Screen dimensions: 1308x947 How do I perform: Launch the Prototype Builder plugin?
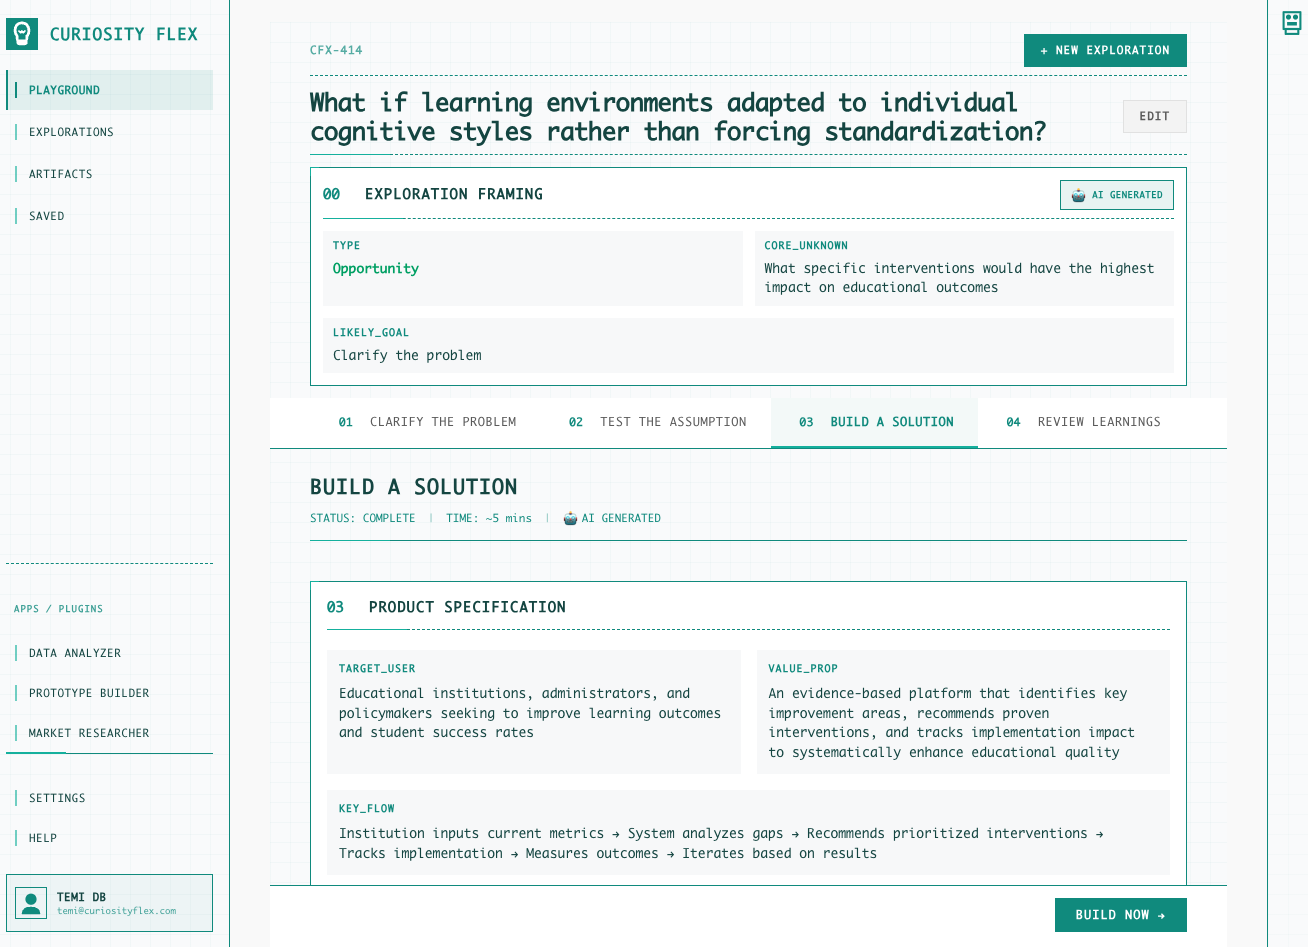[x=89, y=693]
